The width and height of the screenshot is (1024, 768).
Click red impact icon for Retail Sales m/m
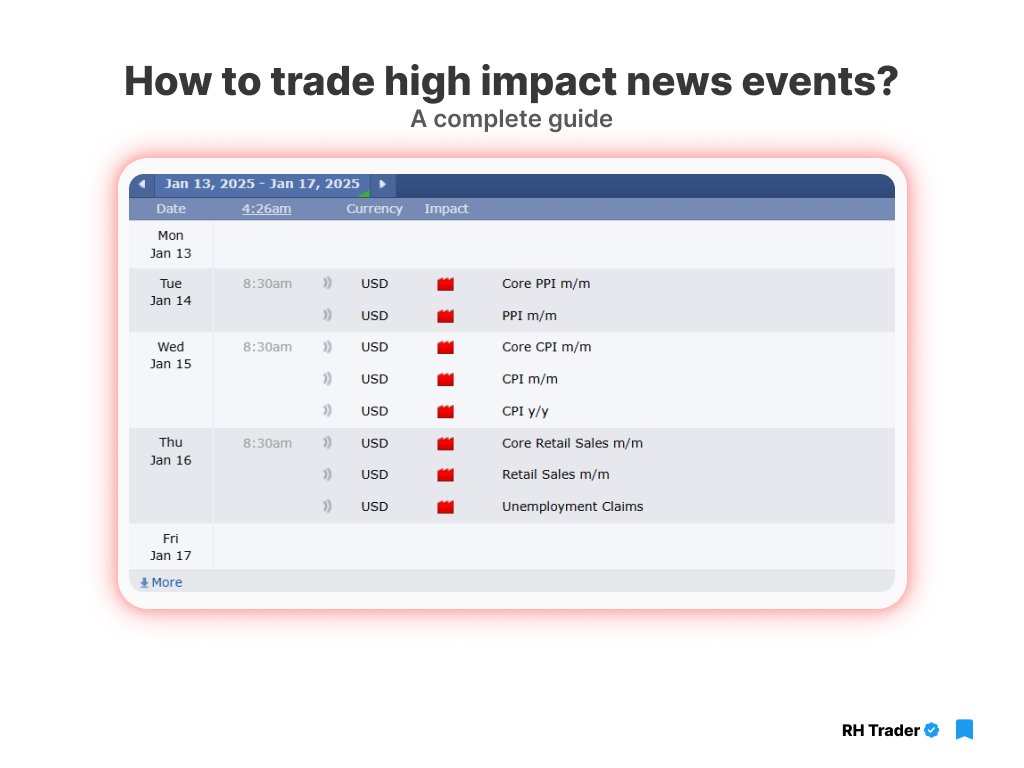pos(445,475)
